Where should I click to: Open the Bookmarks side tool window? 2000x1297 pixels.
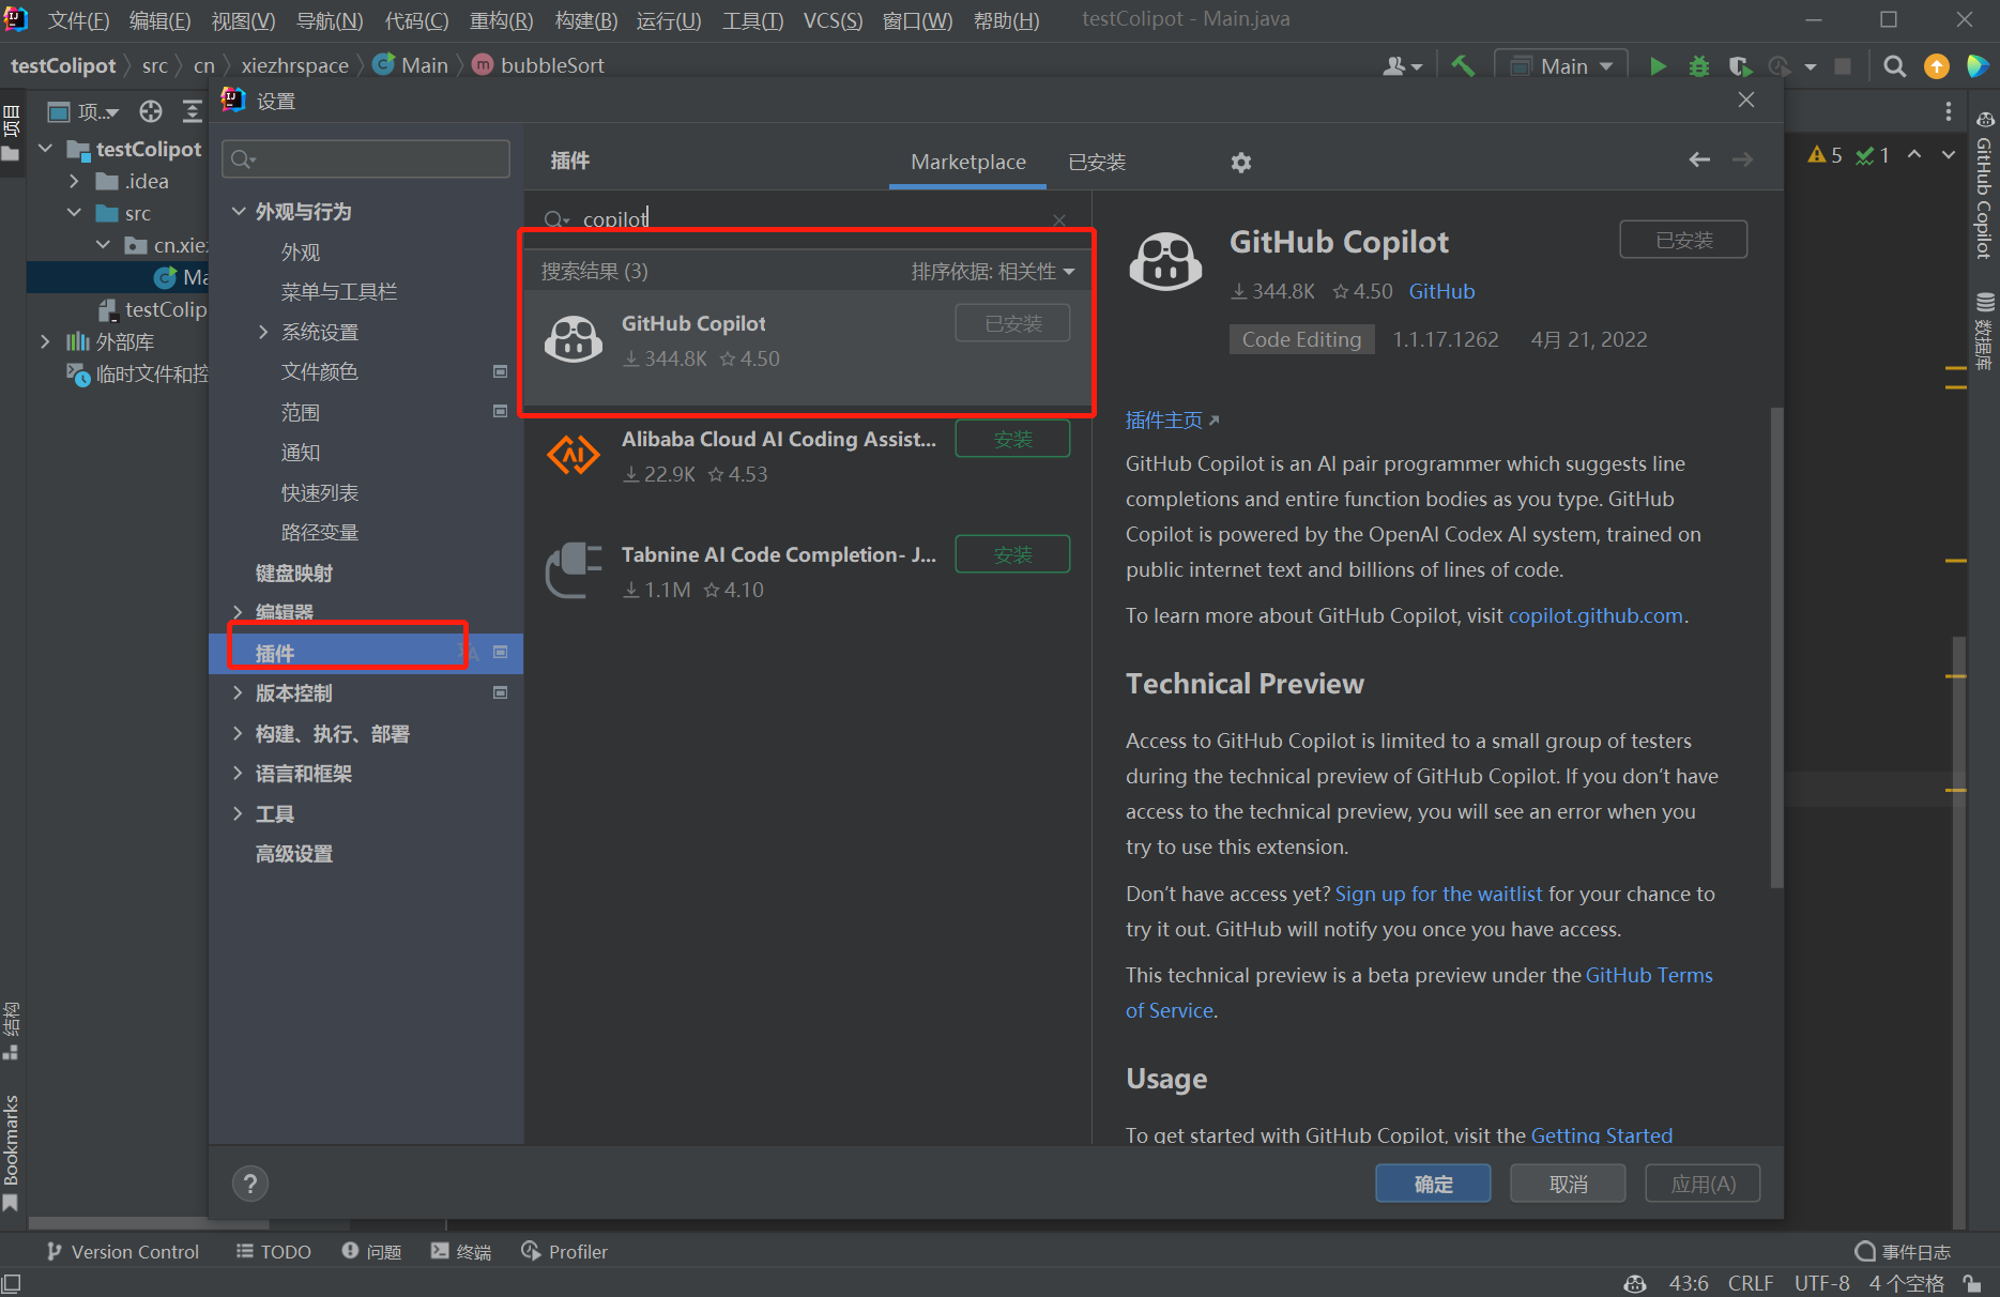pyautogui.click(x=11, y=1152)
